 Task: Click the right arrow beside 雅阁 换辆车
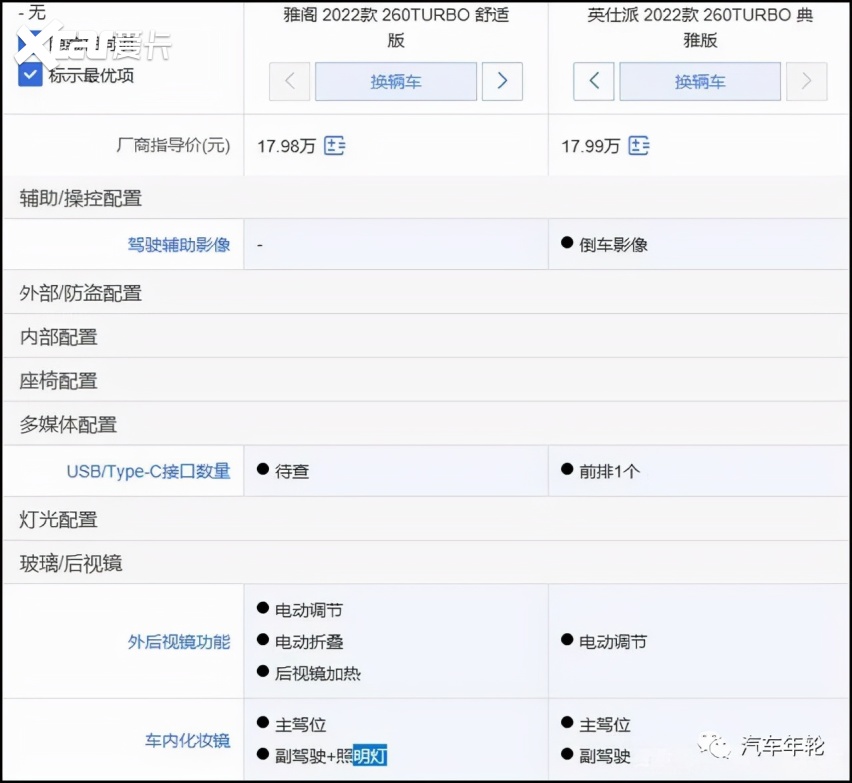[502, 82]
